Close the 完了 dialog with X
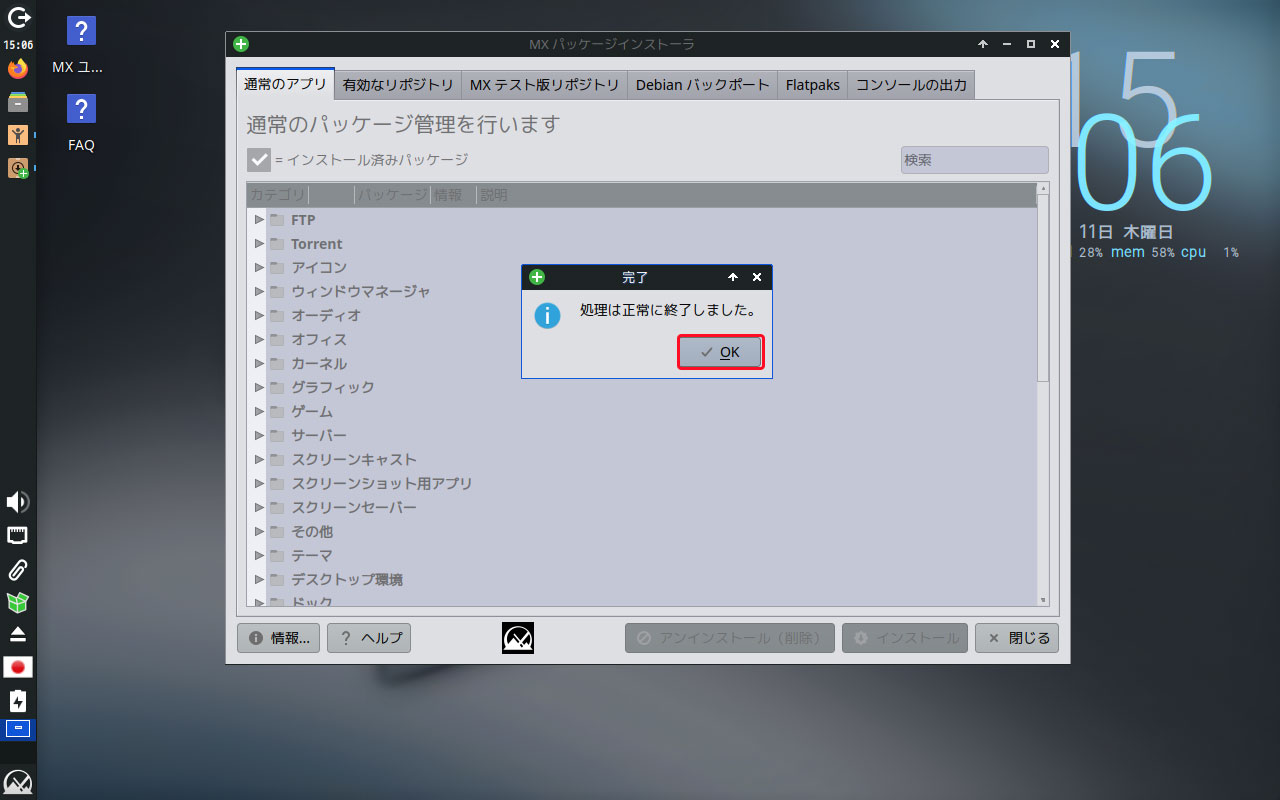The height and width of the screenshot is (800, 1280). point(757,277)
